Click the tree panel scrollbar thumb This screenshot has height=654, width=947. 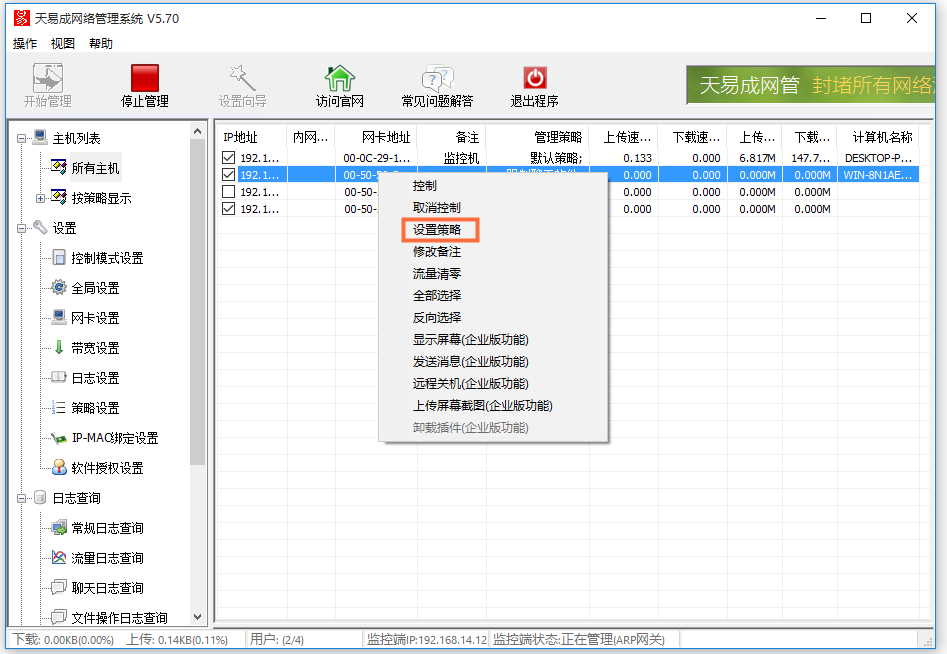click(197, 302)
